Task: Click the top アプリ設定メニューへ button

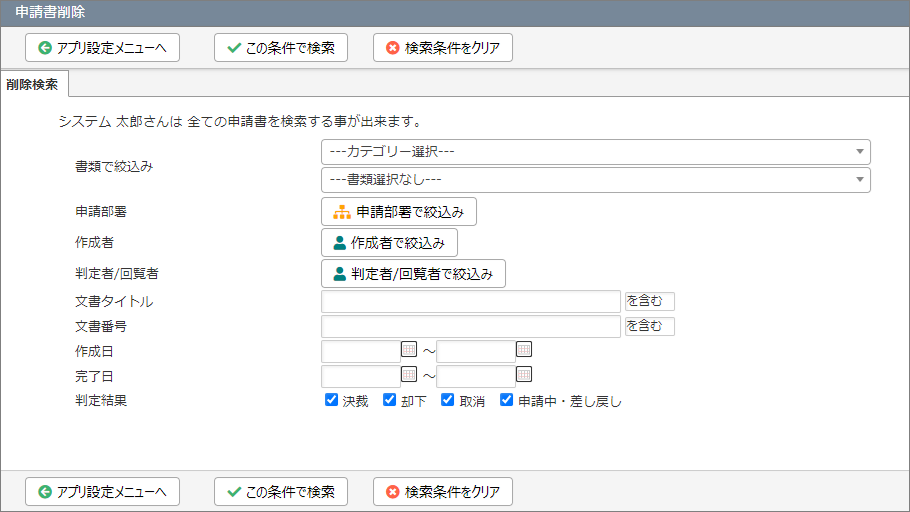Action: point(102,48)
